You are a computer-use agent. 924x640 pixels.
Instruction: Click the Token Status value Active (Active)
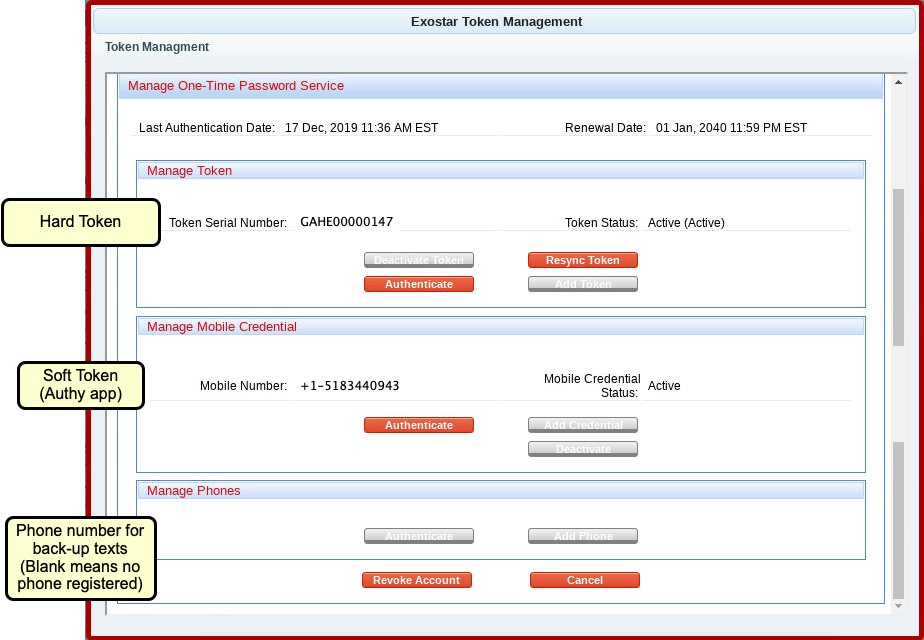coord(686,223)
